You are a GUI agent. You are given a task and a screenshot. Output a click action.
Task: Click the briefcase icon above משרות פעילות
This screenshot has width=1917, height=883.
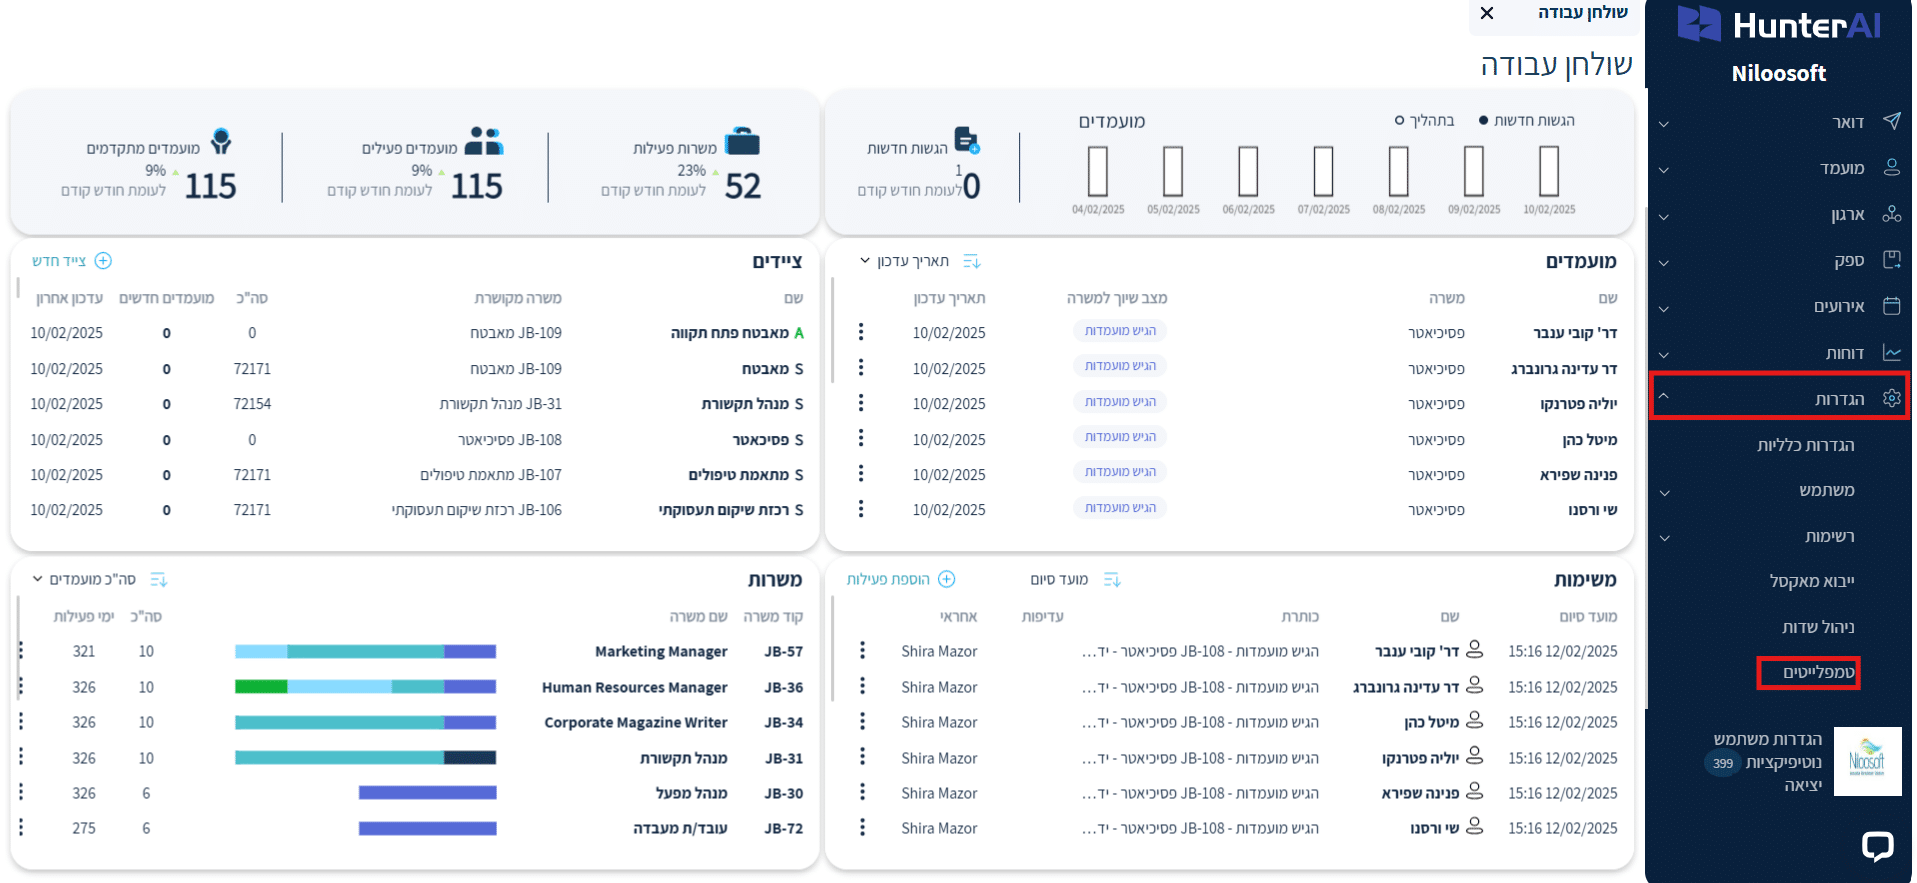[x=742, y=142]
